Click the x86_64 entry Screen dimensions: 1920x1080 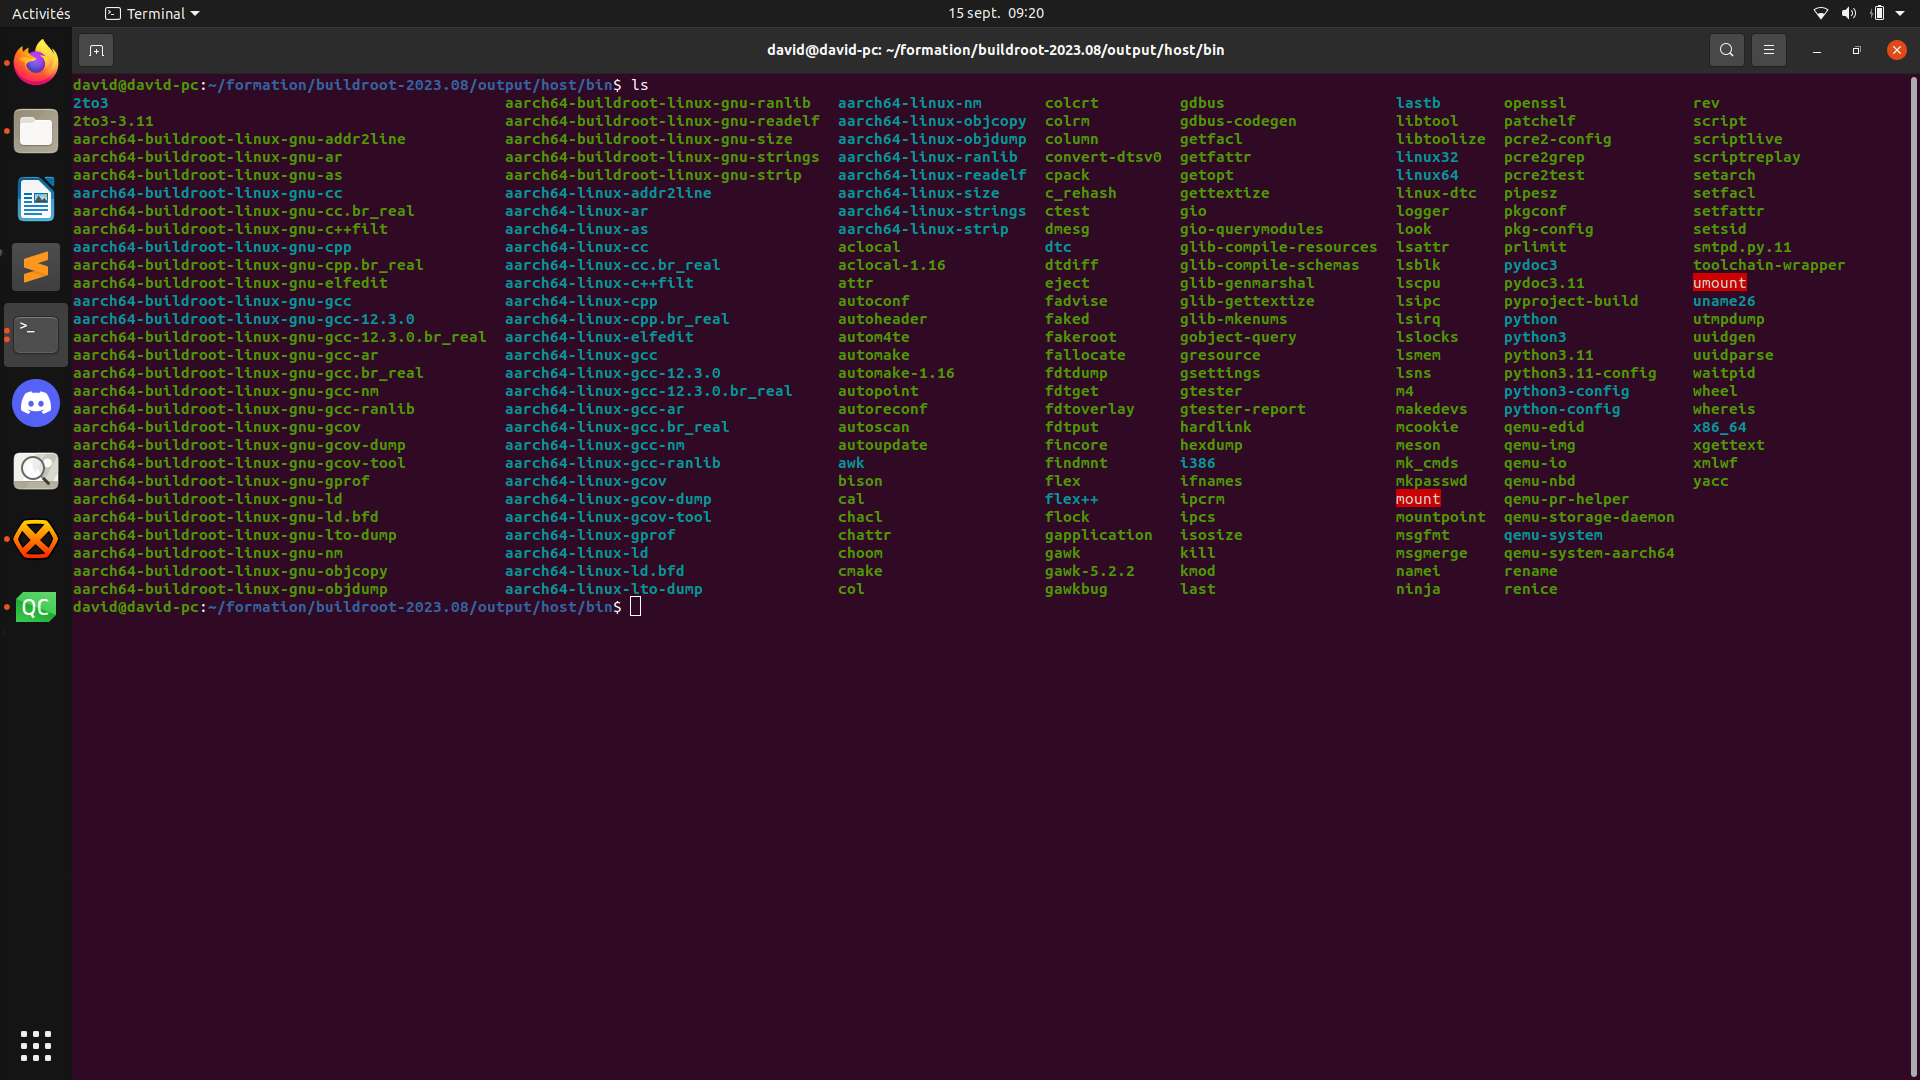click(x=1720, y=427)
